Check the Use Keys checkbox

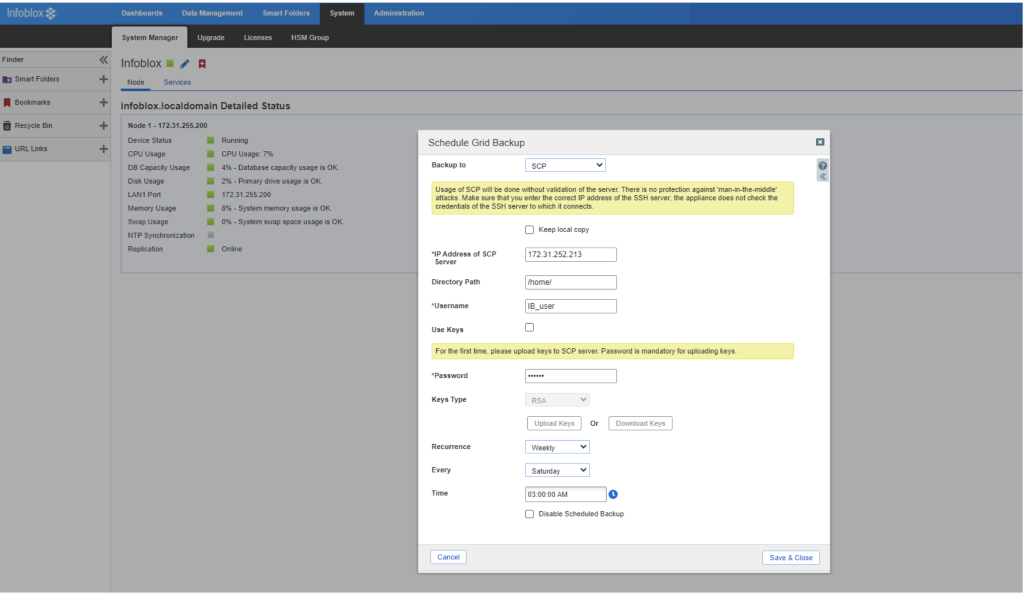(529, 328)
